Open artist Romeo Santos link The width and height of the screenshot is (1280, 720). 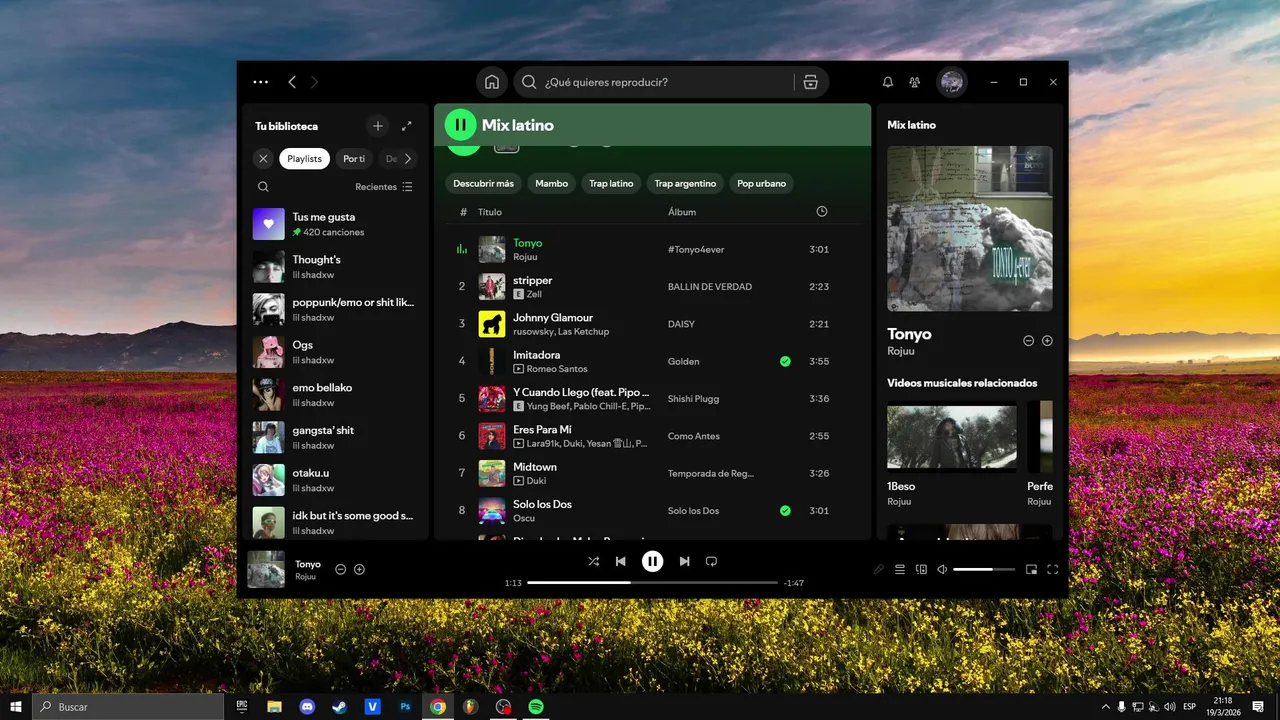tap(557, 369)
